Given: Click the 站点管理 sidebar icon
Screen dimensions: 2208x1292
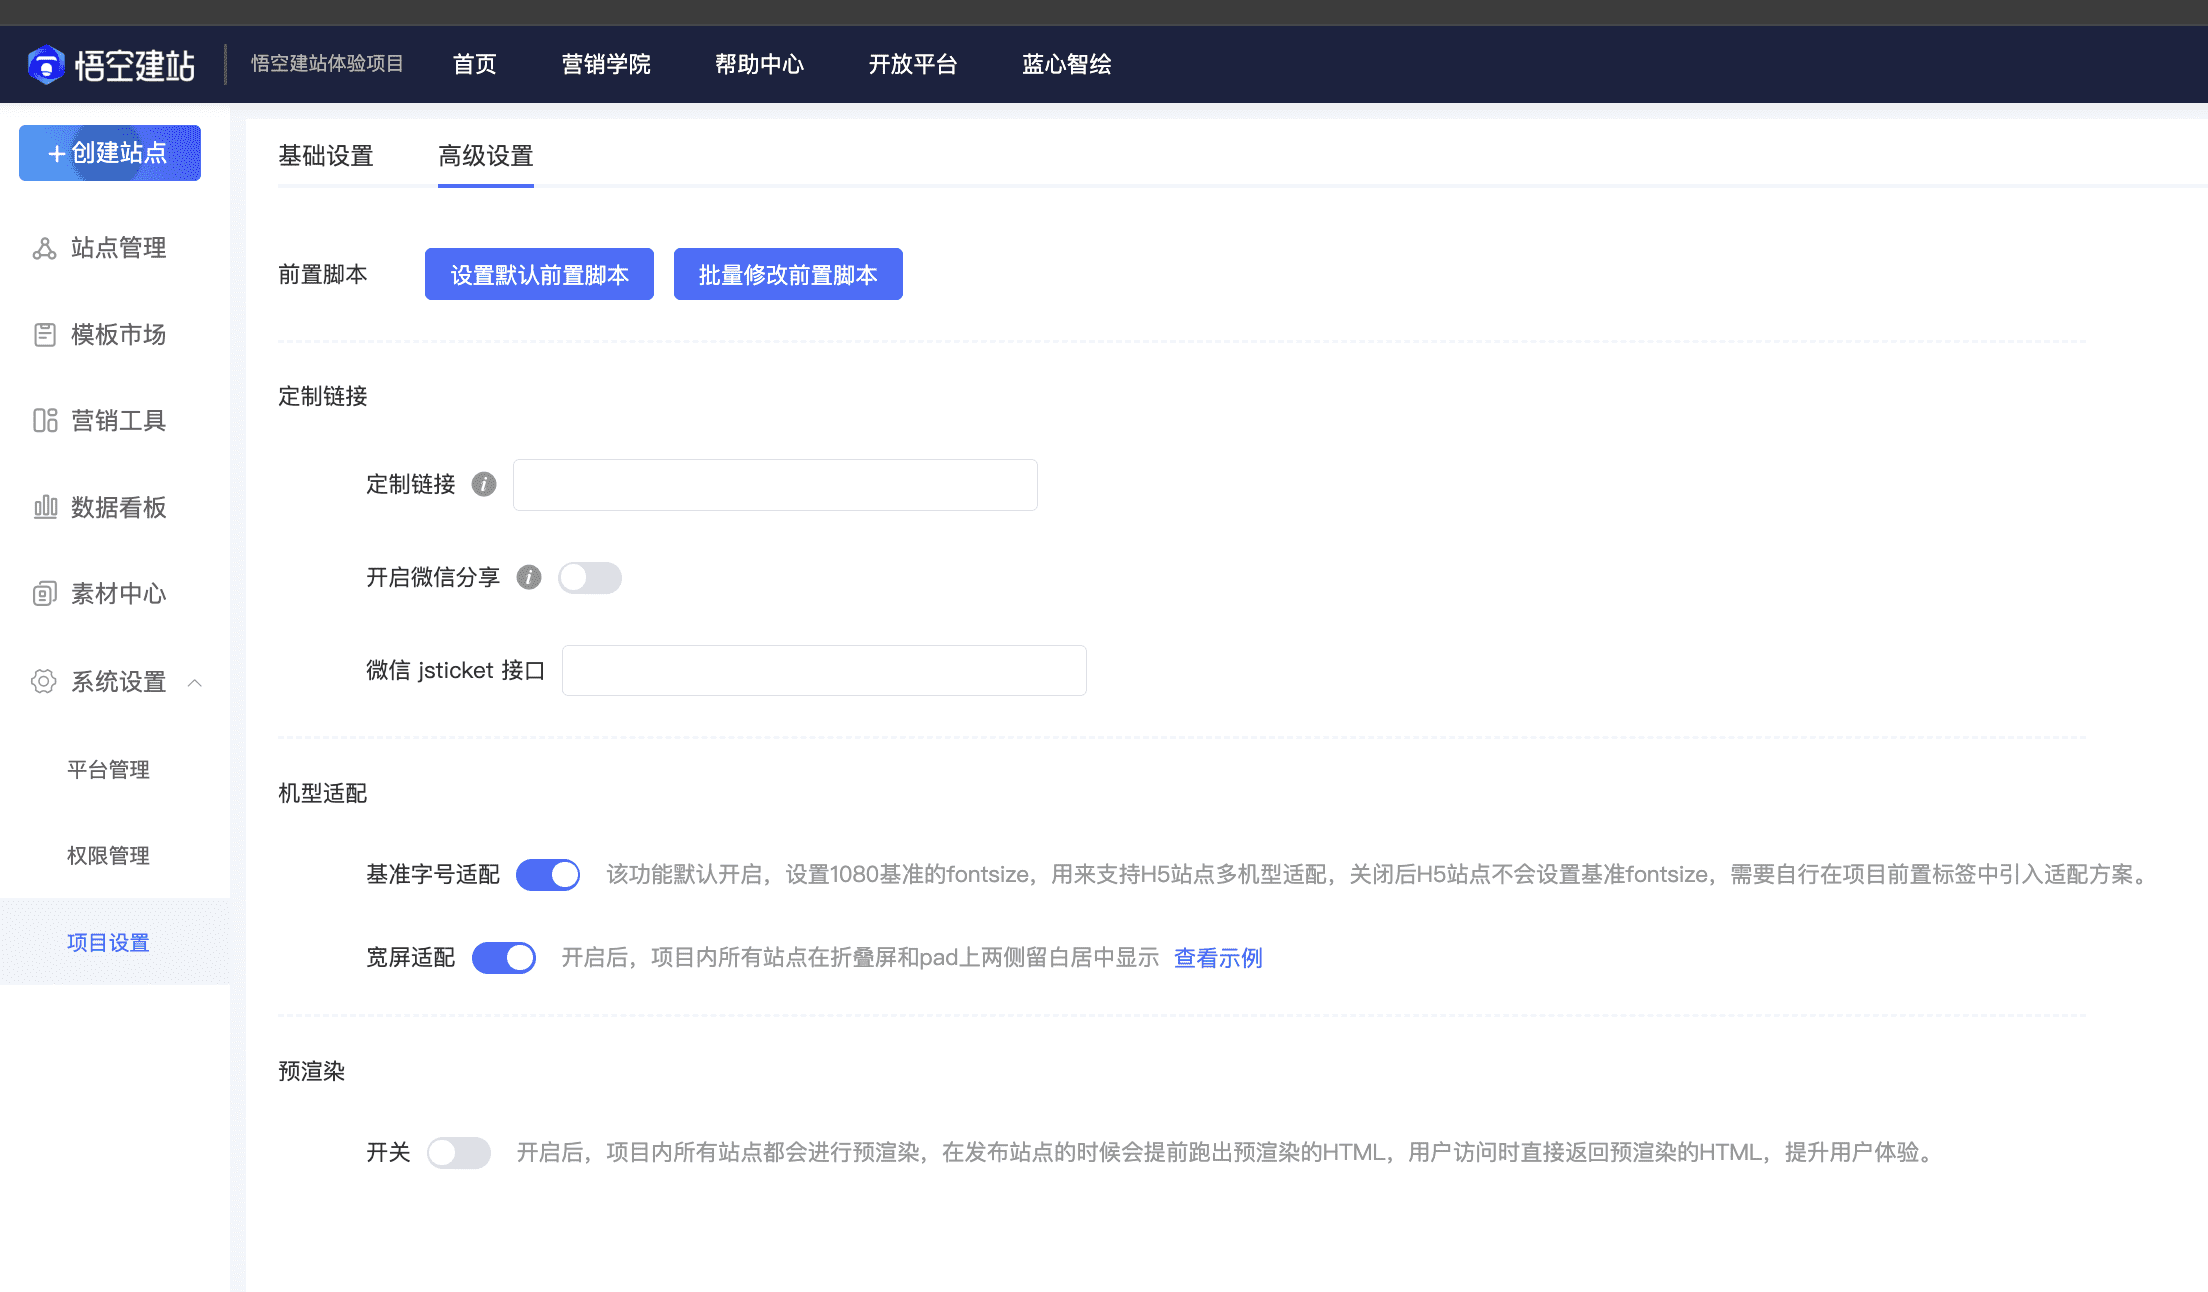Looking at the screenshot, I should [x=44, y=248].
